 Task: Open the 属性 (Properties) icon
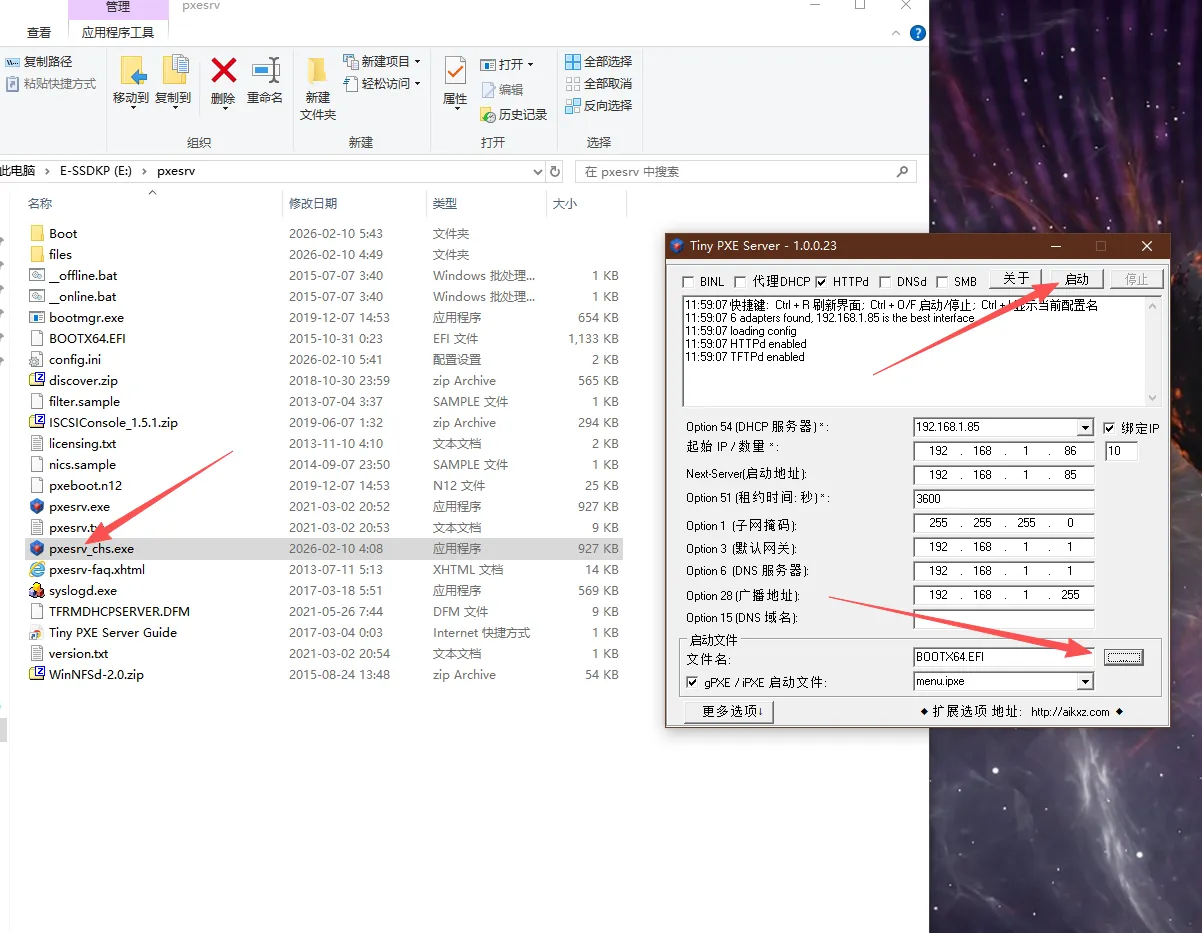(x=455, y=85)
